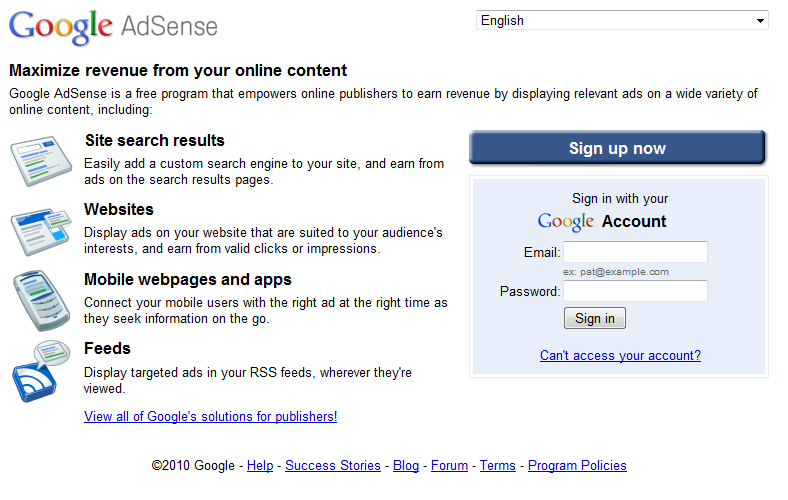Visit the Forum footer link
The height and width of the screenshot is (500, 788).
[x=449, y=465]
